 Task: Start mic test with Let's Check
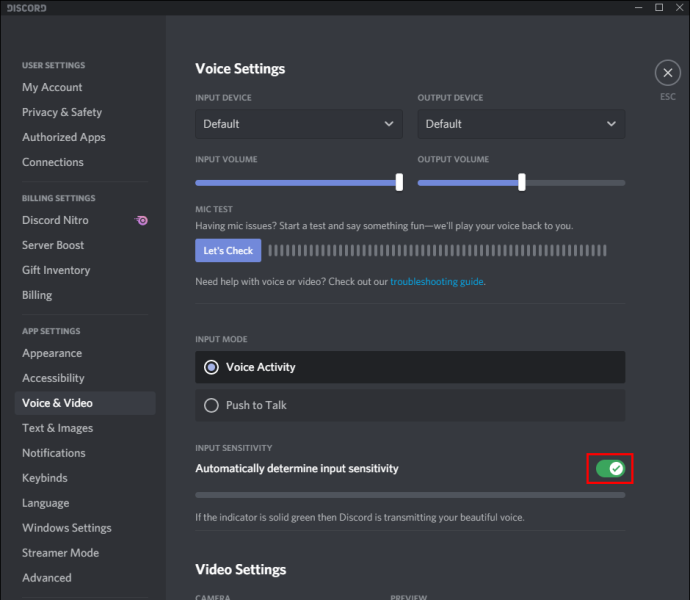[x=228, y=250]
